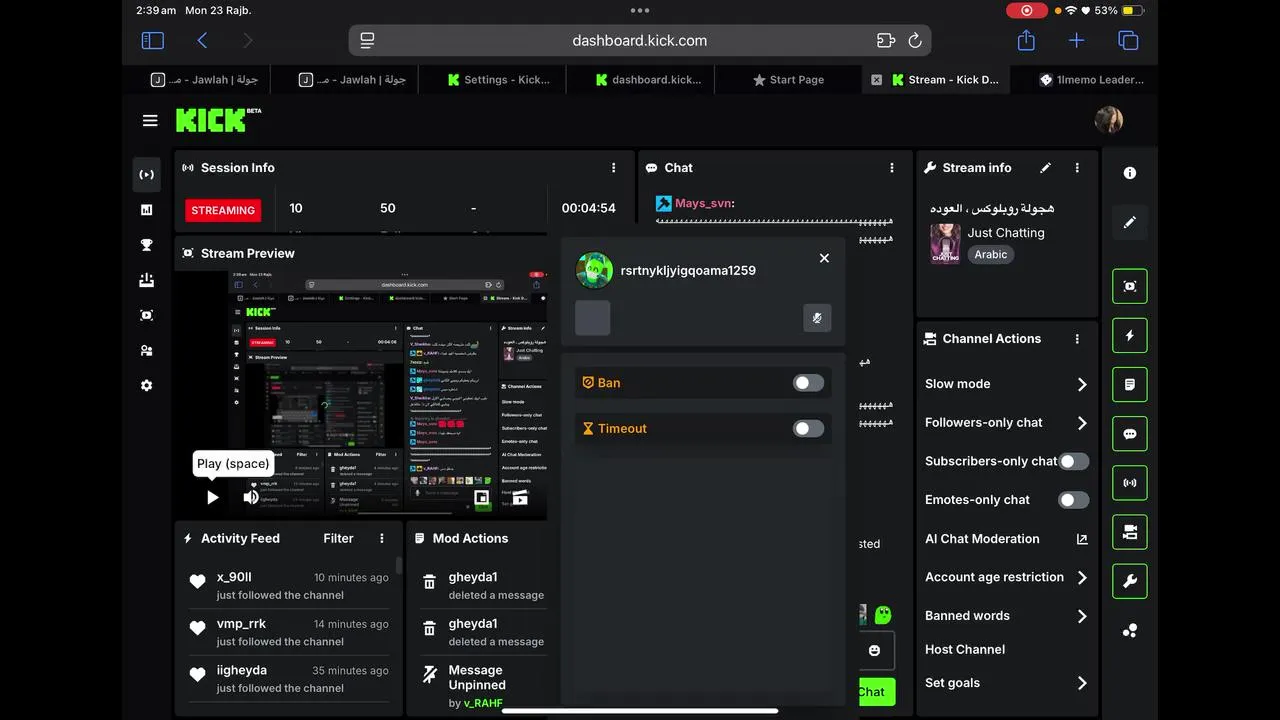Toggle Activity Feed lightning icon in right sidebar
This screenshot has width=1280, height=720.
1130,335
